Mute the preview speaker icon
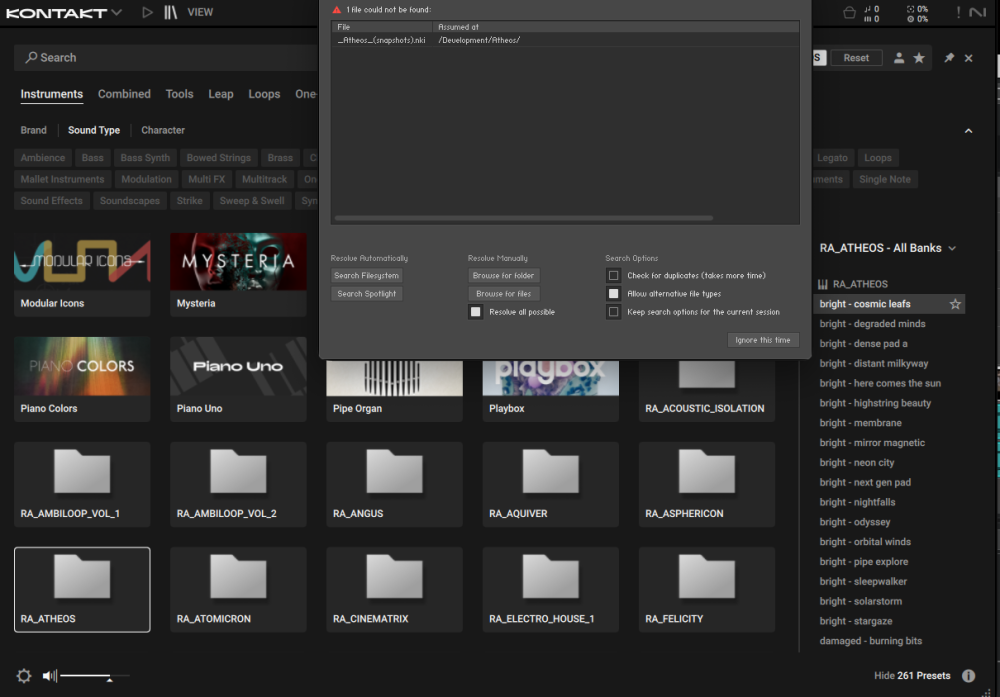Viewport: 1000px width, 697px height. point(49,676)
